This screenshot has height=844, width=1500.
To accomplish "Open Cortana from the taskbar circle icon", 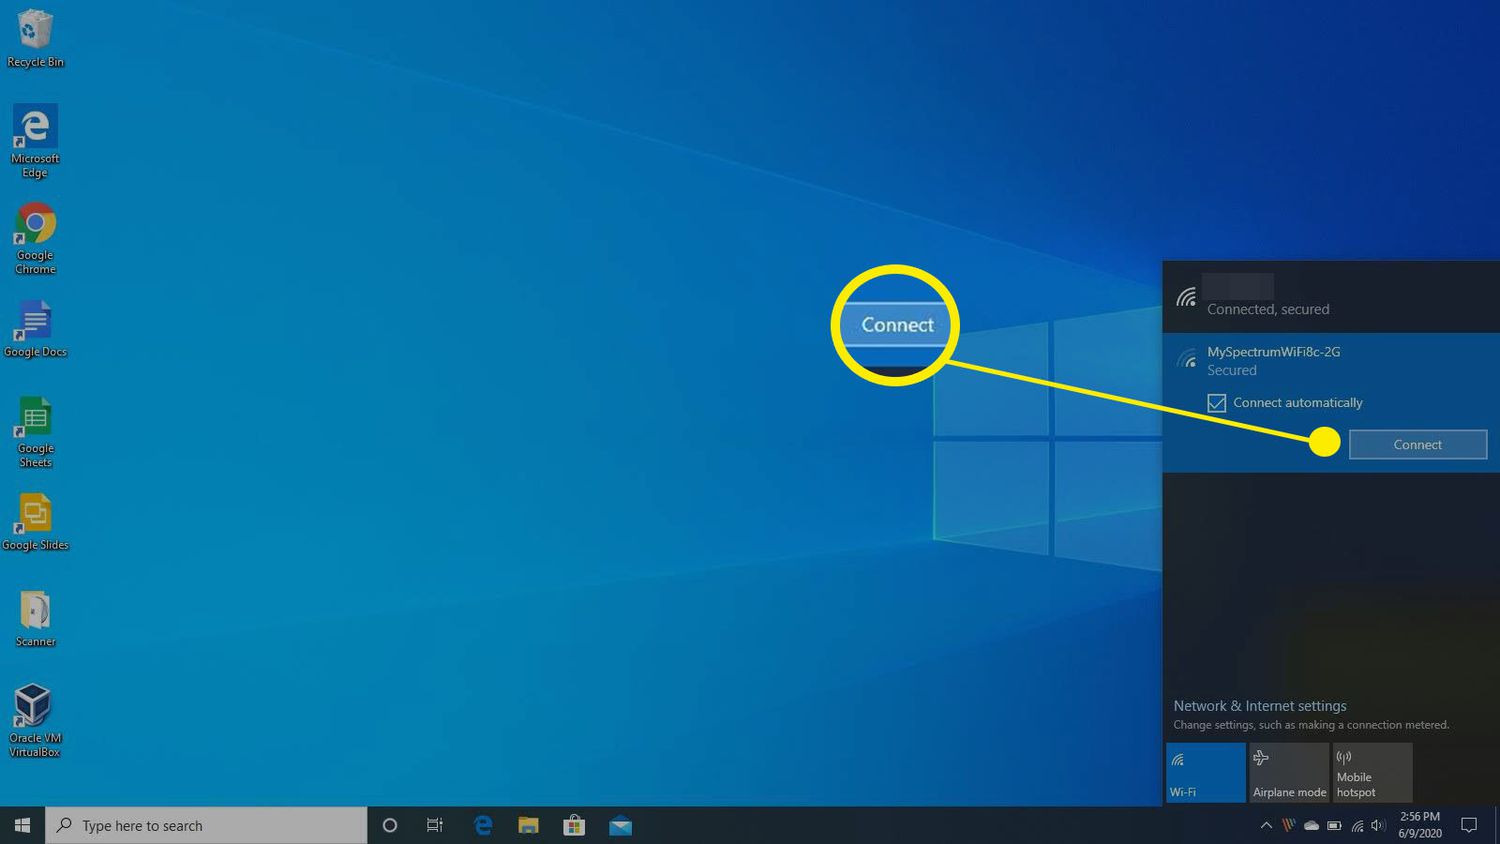I will click(x=390, y=826).
